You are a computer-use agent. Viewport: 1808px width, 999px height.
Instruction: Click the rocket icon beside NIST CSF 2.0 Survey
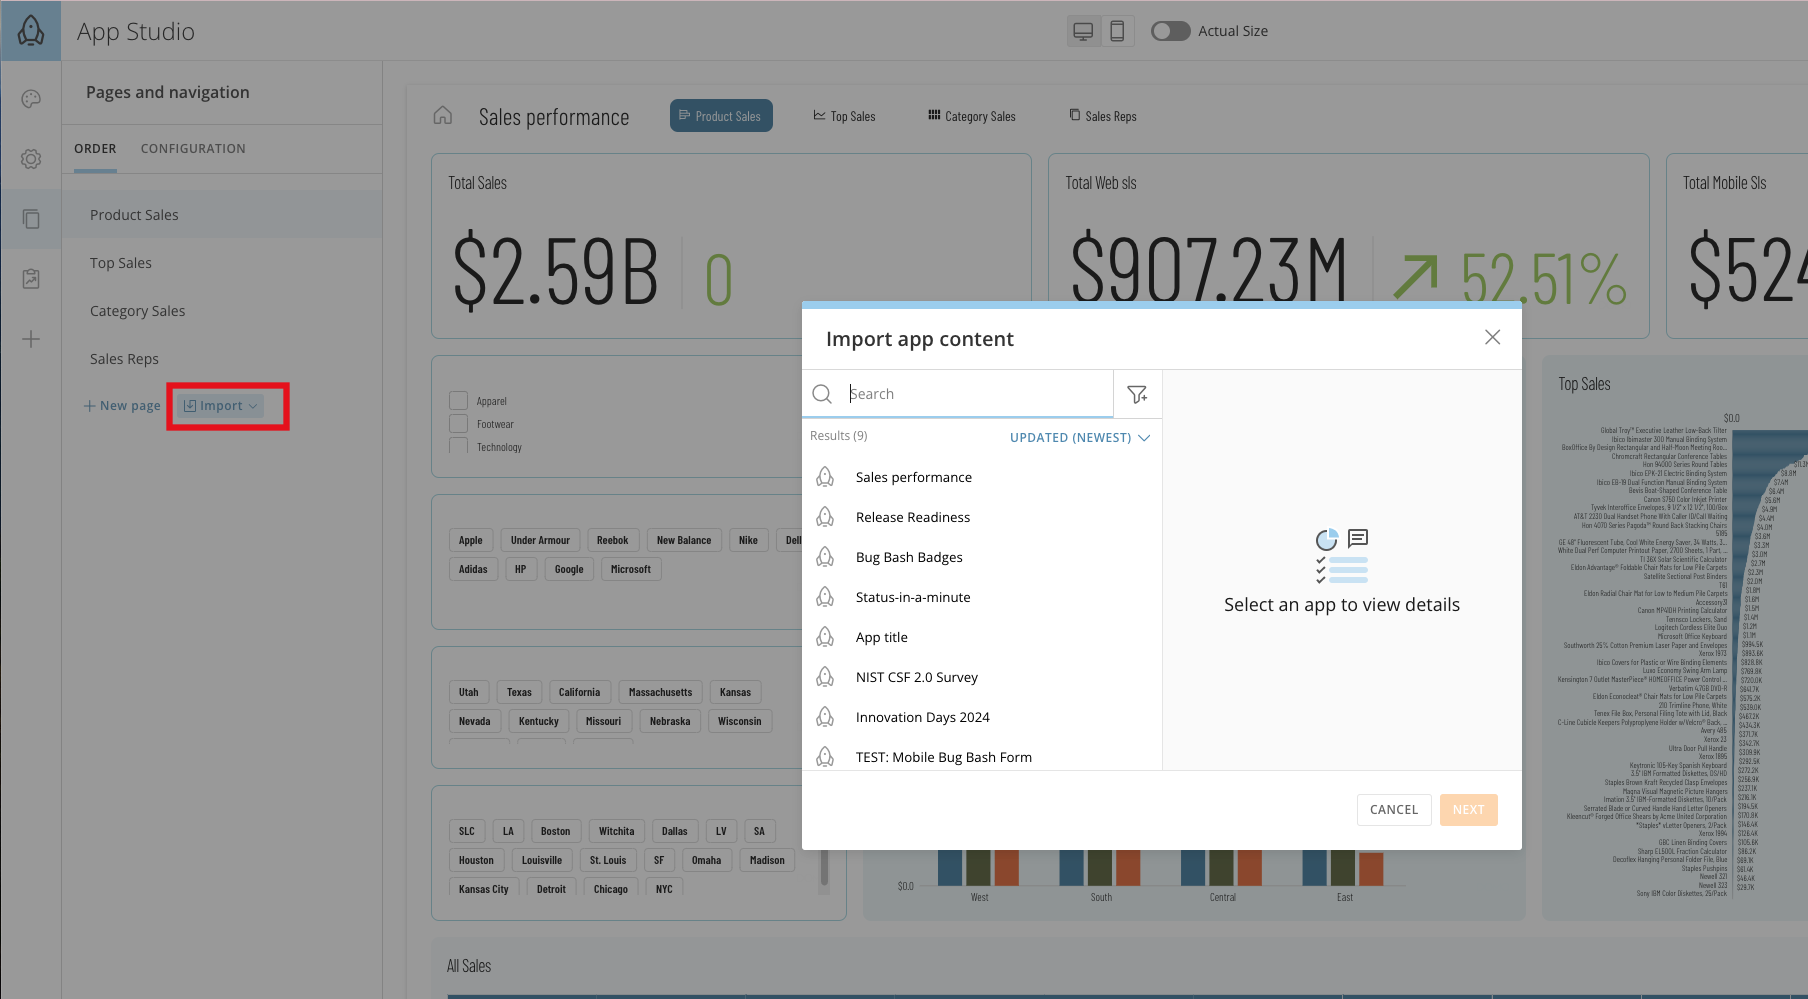pos(825,677)
